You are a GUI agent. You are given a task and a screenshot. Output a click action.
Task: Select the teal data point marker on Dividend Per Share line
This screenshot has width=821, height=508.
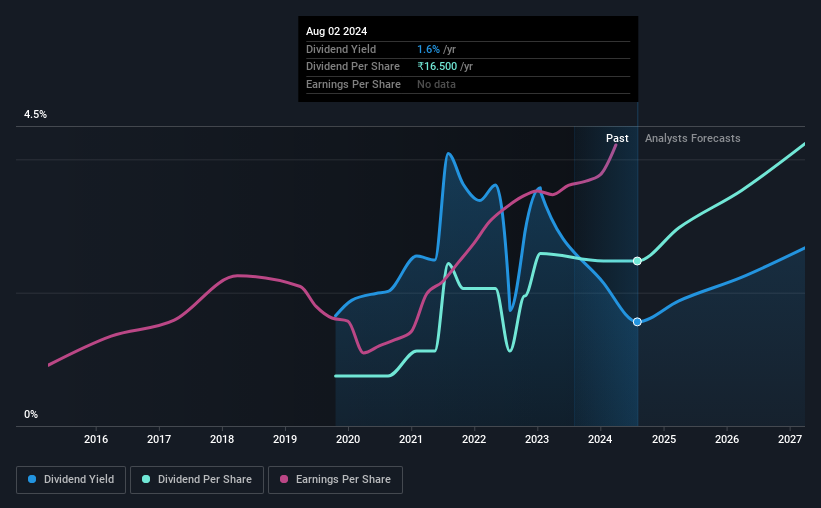(637, 261)
